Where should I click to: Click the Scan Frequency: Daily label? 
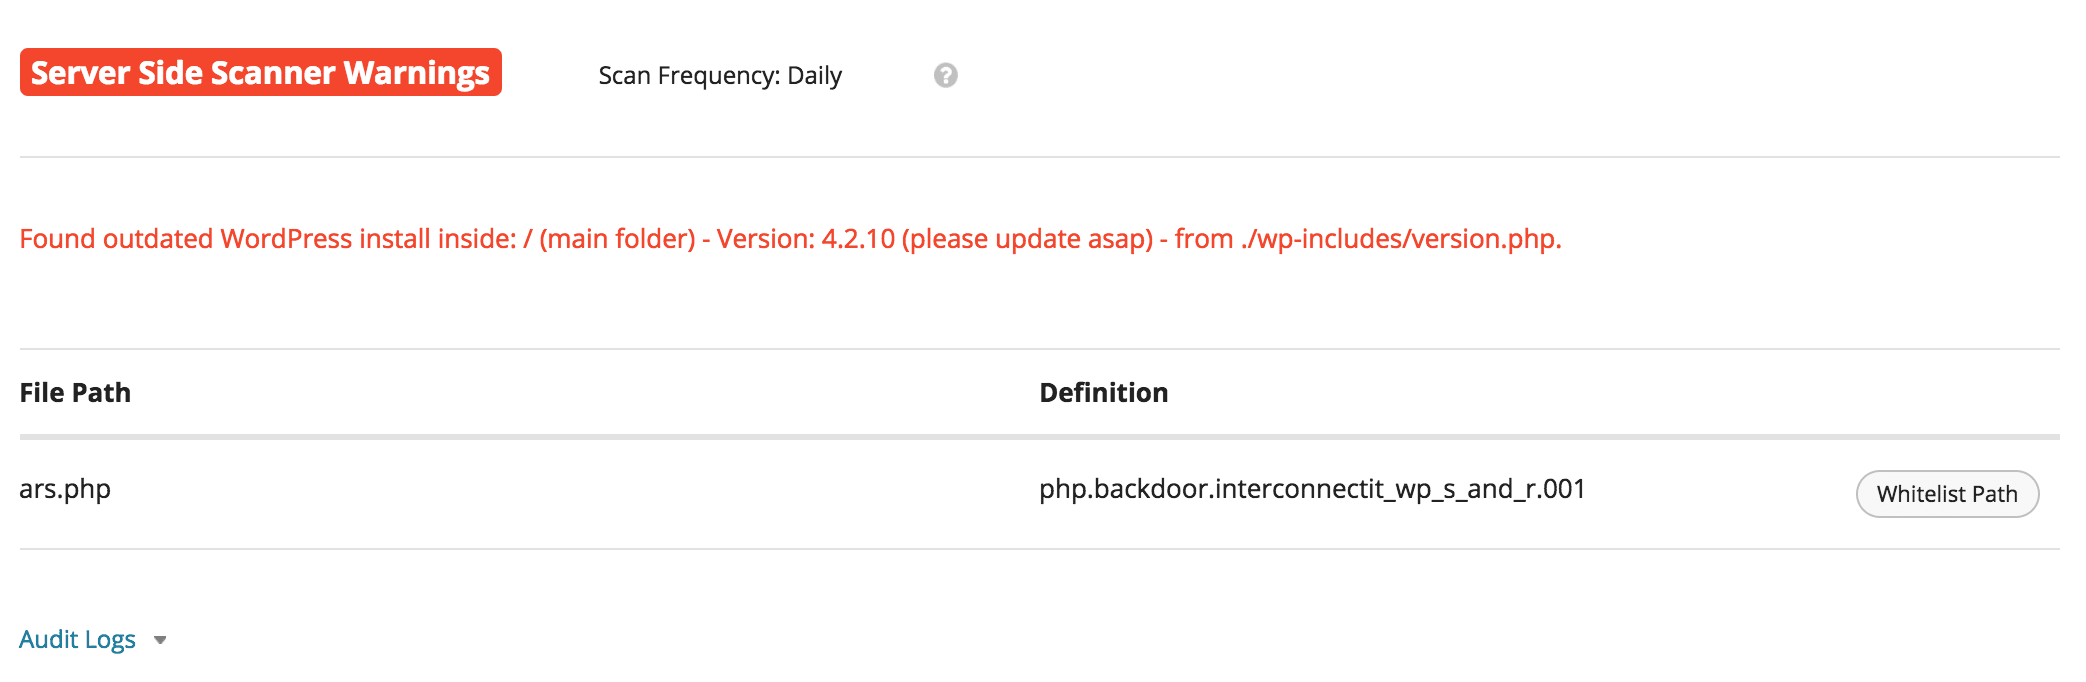pos(720,76)
